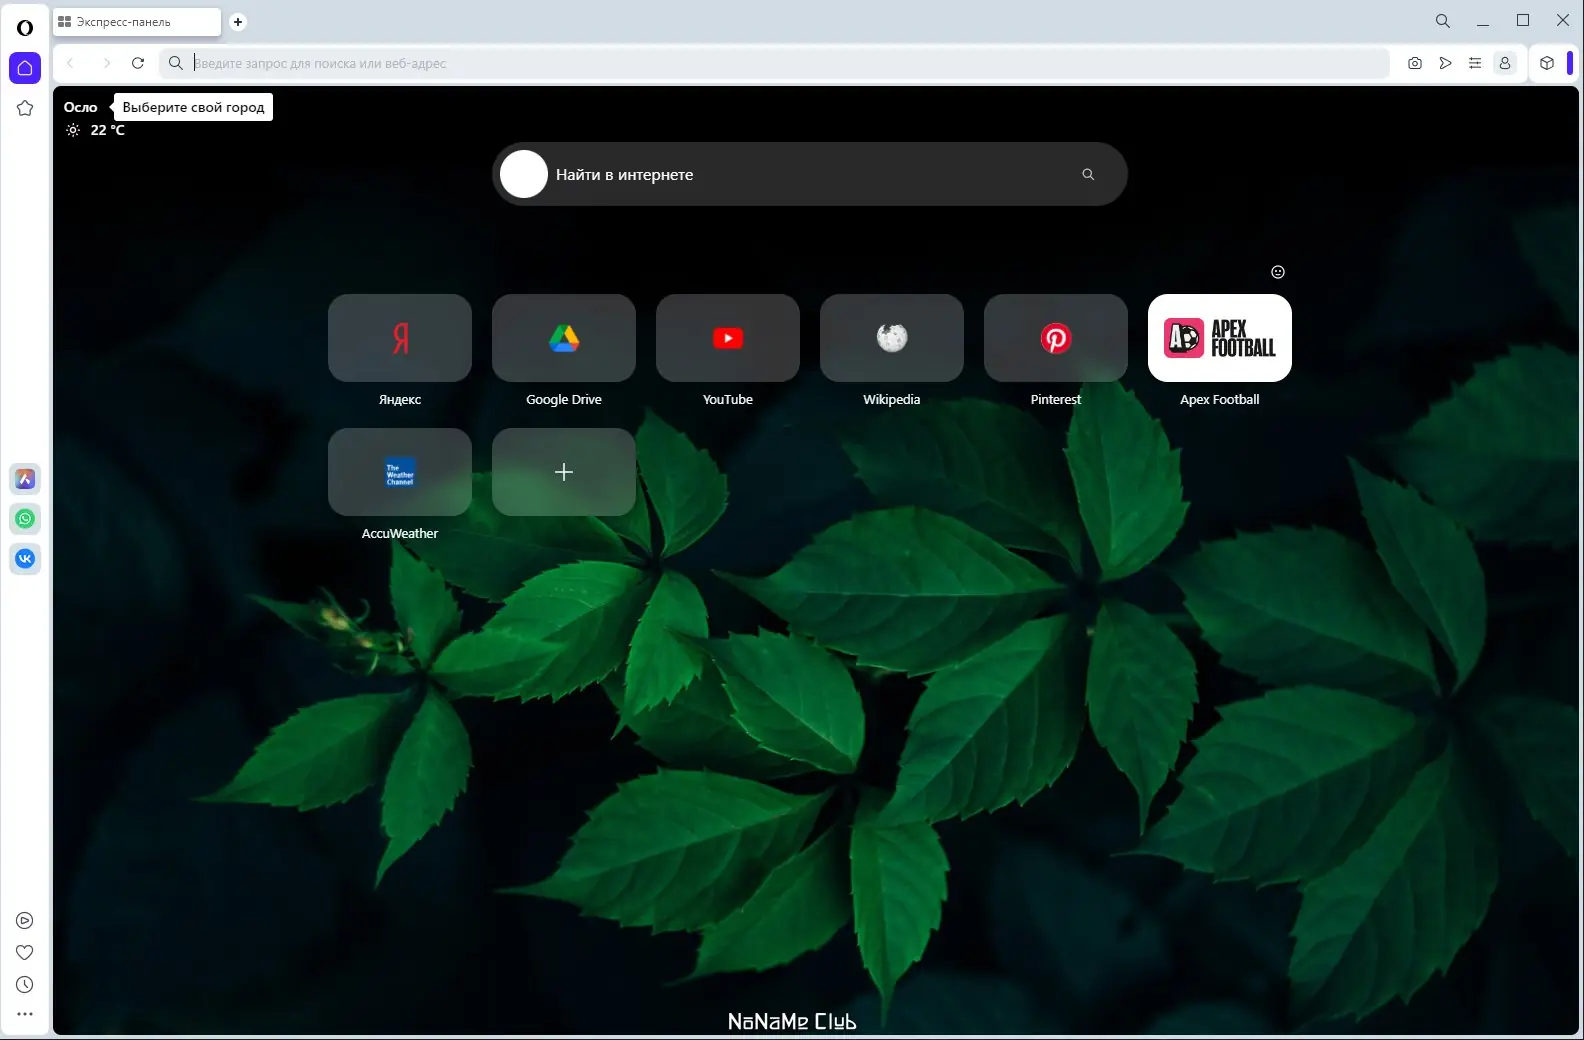Screen dimensions: 1584x1040
Task: Click the white search engine circle
Action: 524,174
